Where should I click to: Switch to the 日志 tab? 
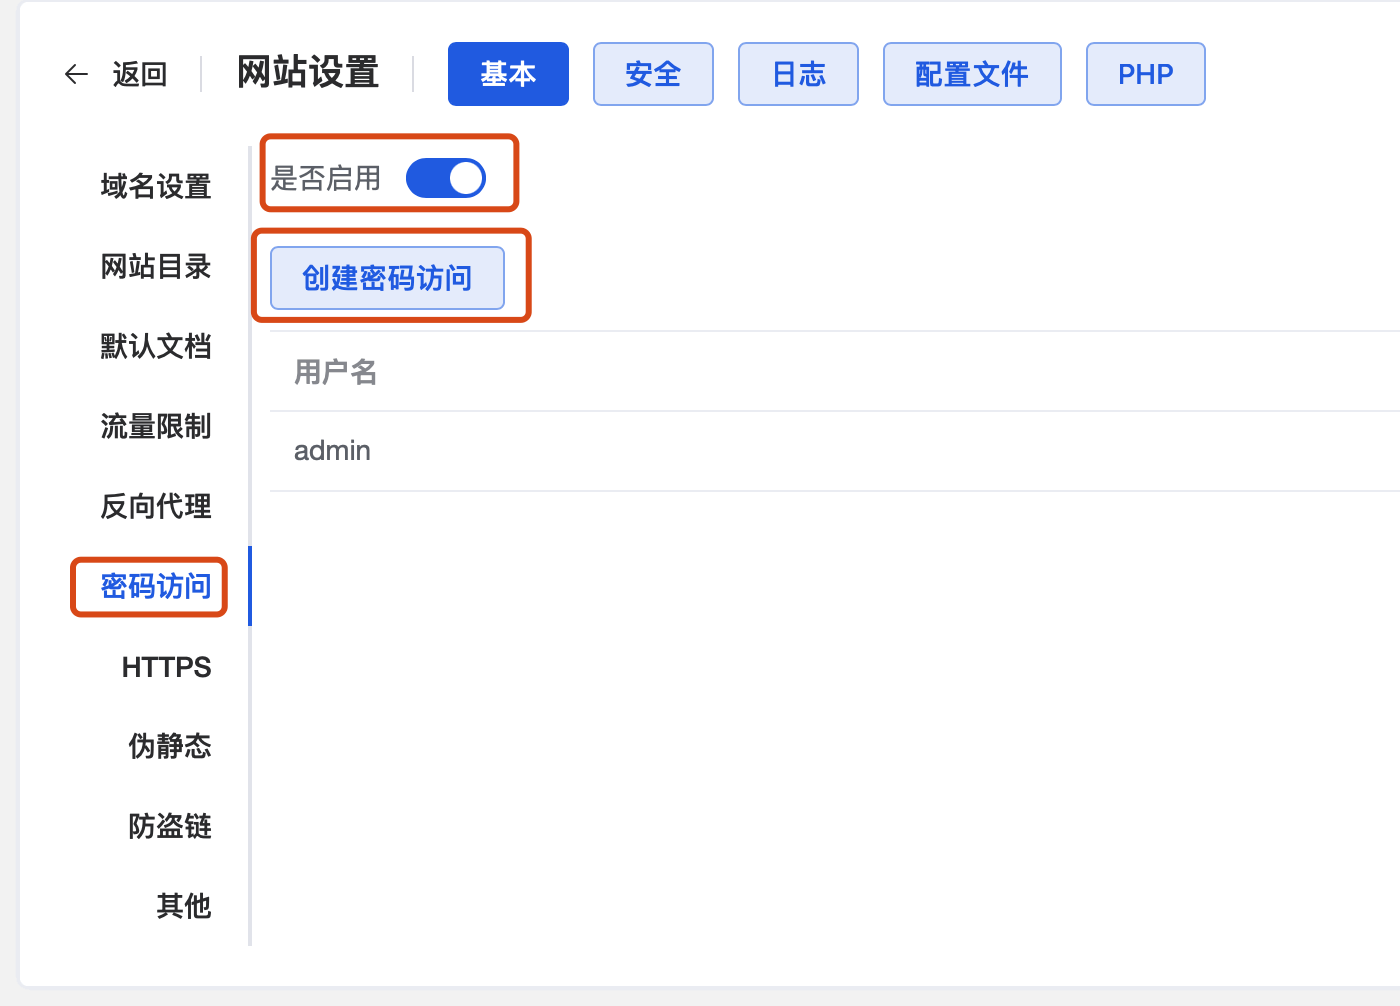coord(798,73)
